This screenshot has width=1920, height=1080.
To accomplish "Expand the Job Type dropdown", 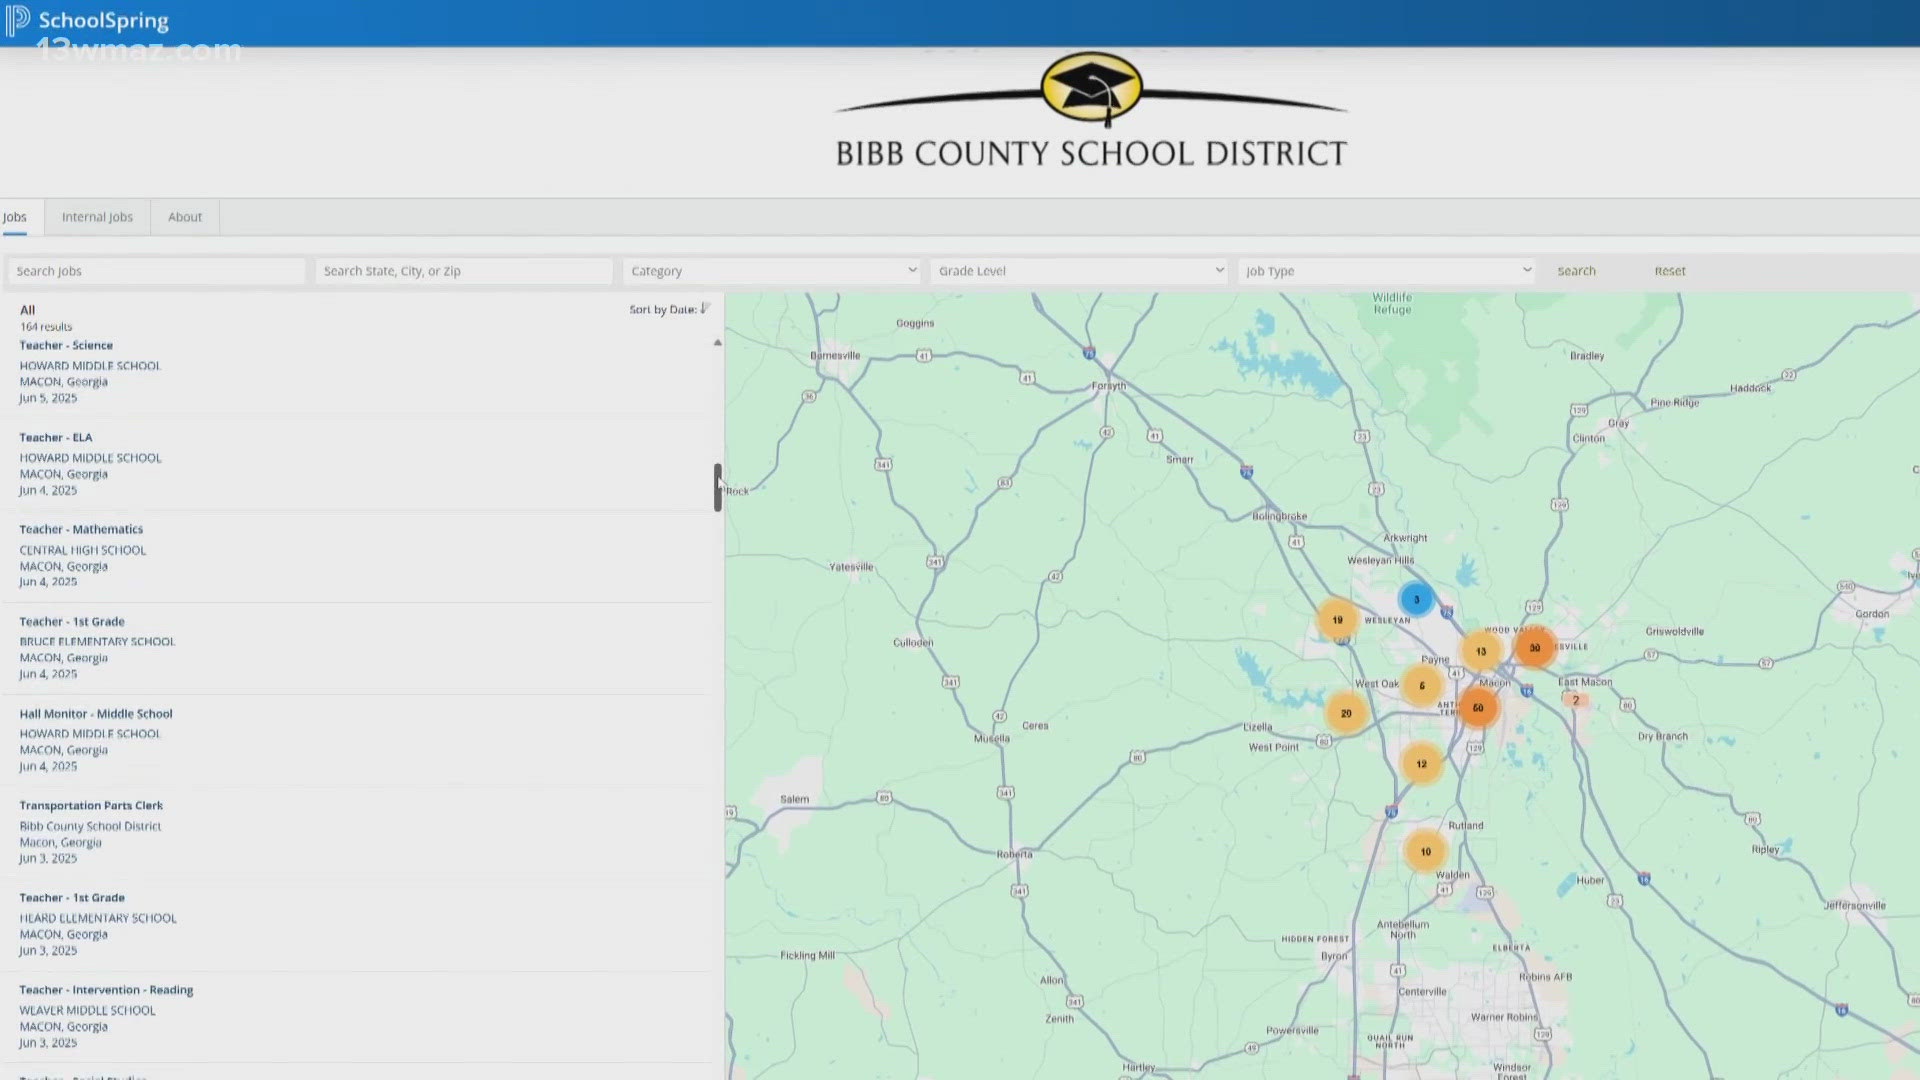I will pyautogui.click(x=1386, y=271).
